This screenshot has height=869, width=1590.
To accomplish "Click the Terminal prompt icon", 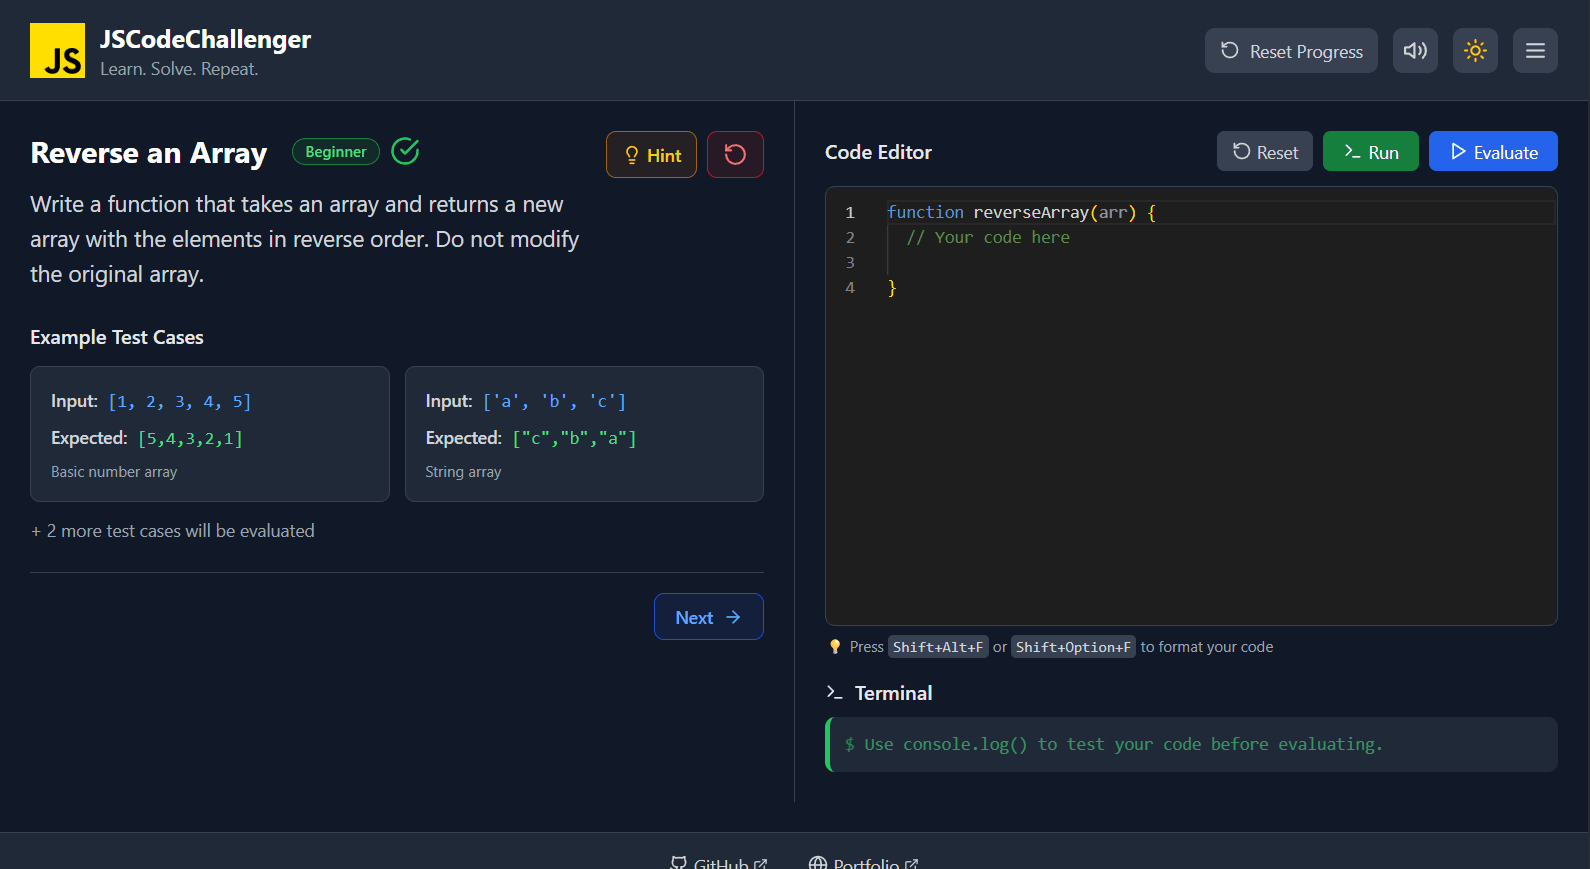I will pyautogui.click(x=834, y=692).
